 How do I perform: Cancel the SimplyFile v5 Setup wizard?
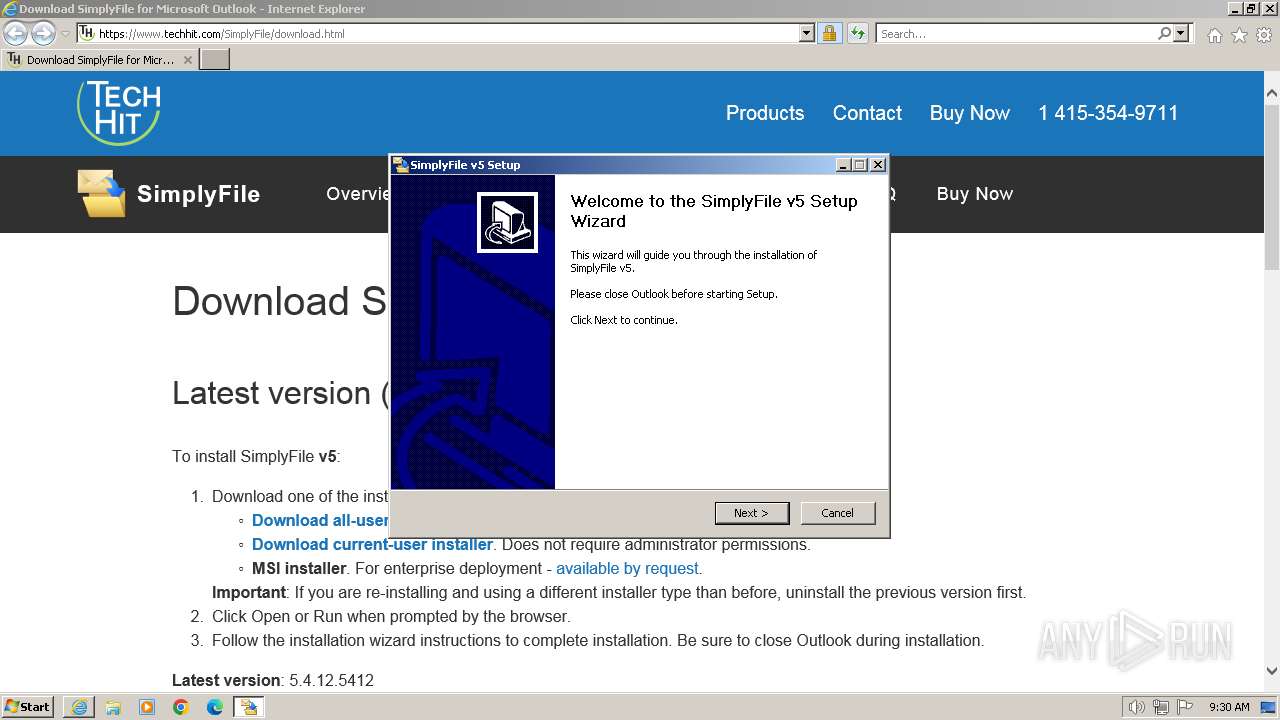838,513
